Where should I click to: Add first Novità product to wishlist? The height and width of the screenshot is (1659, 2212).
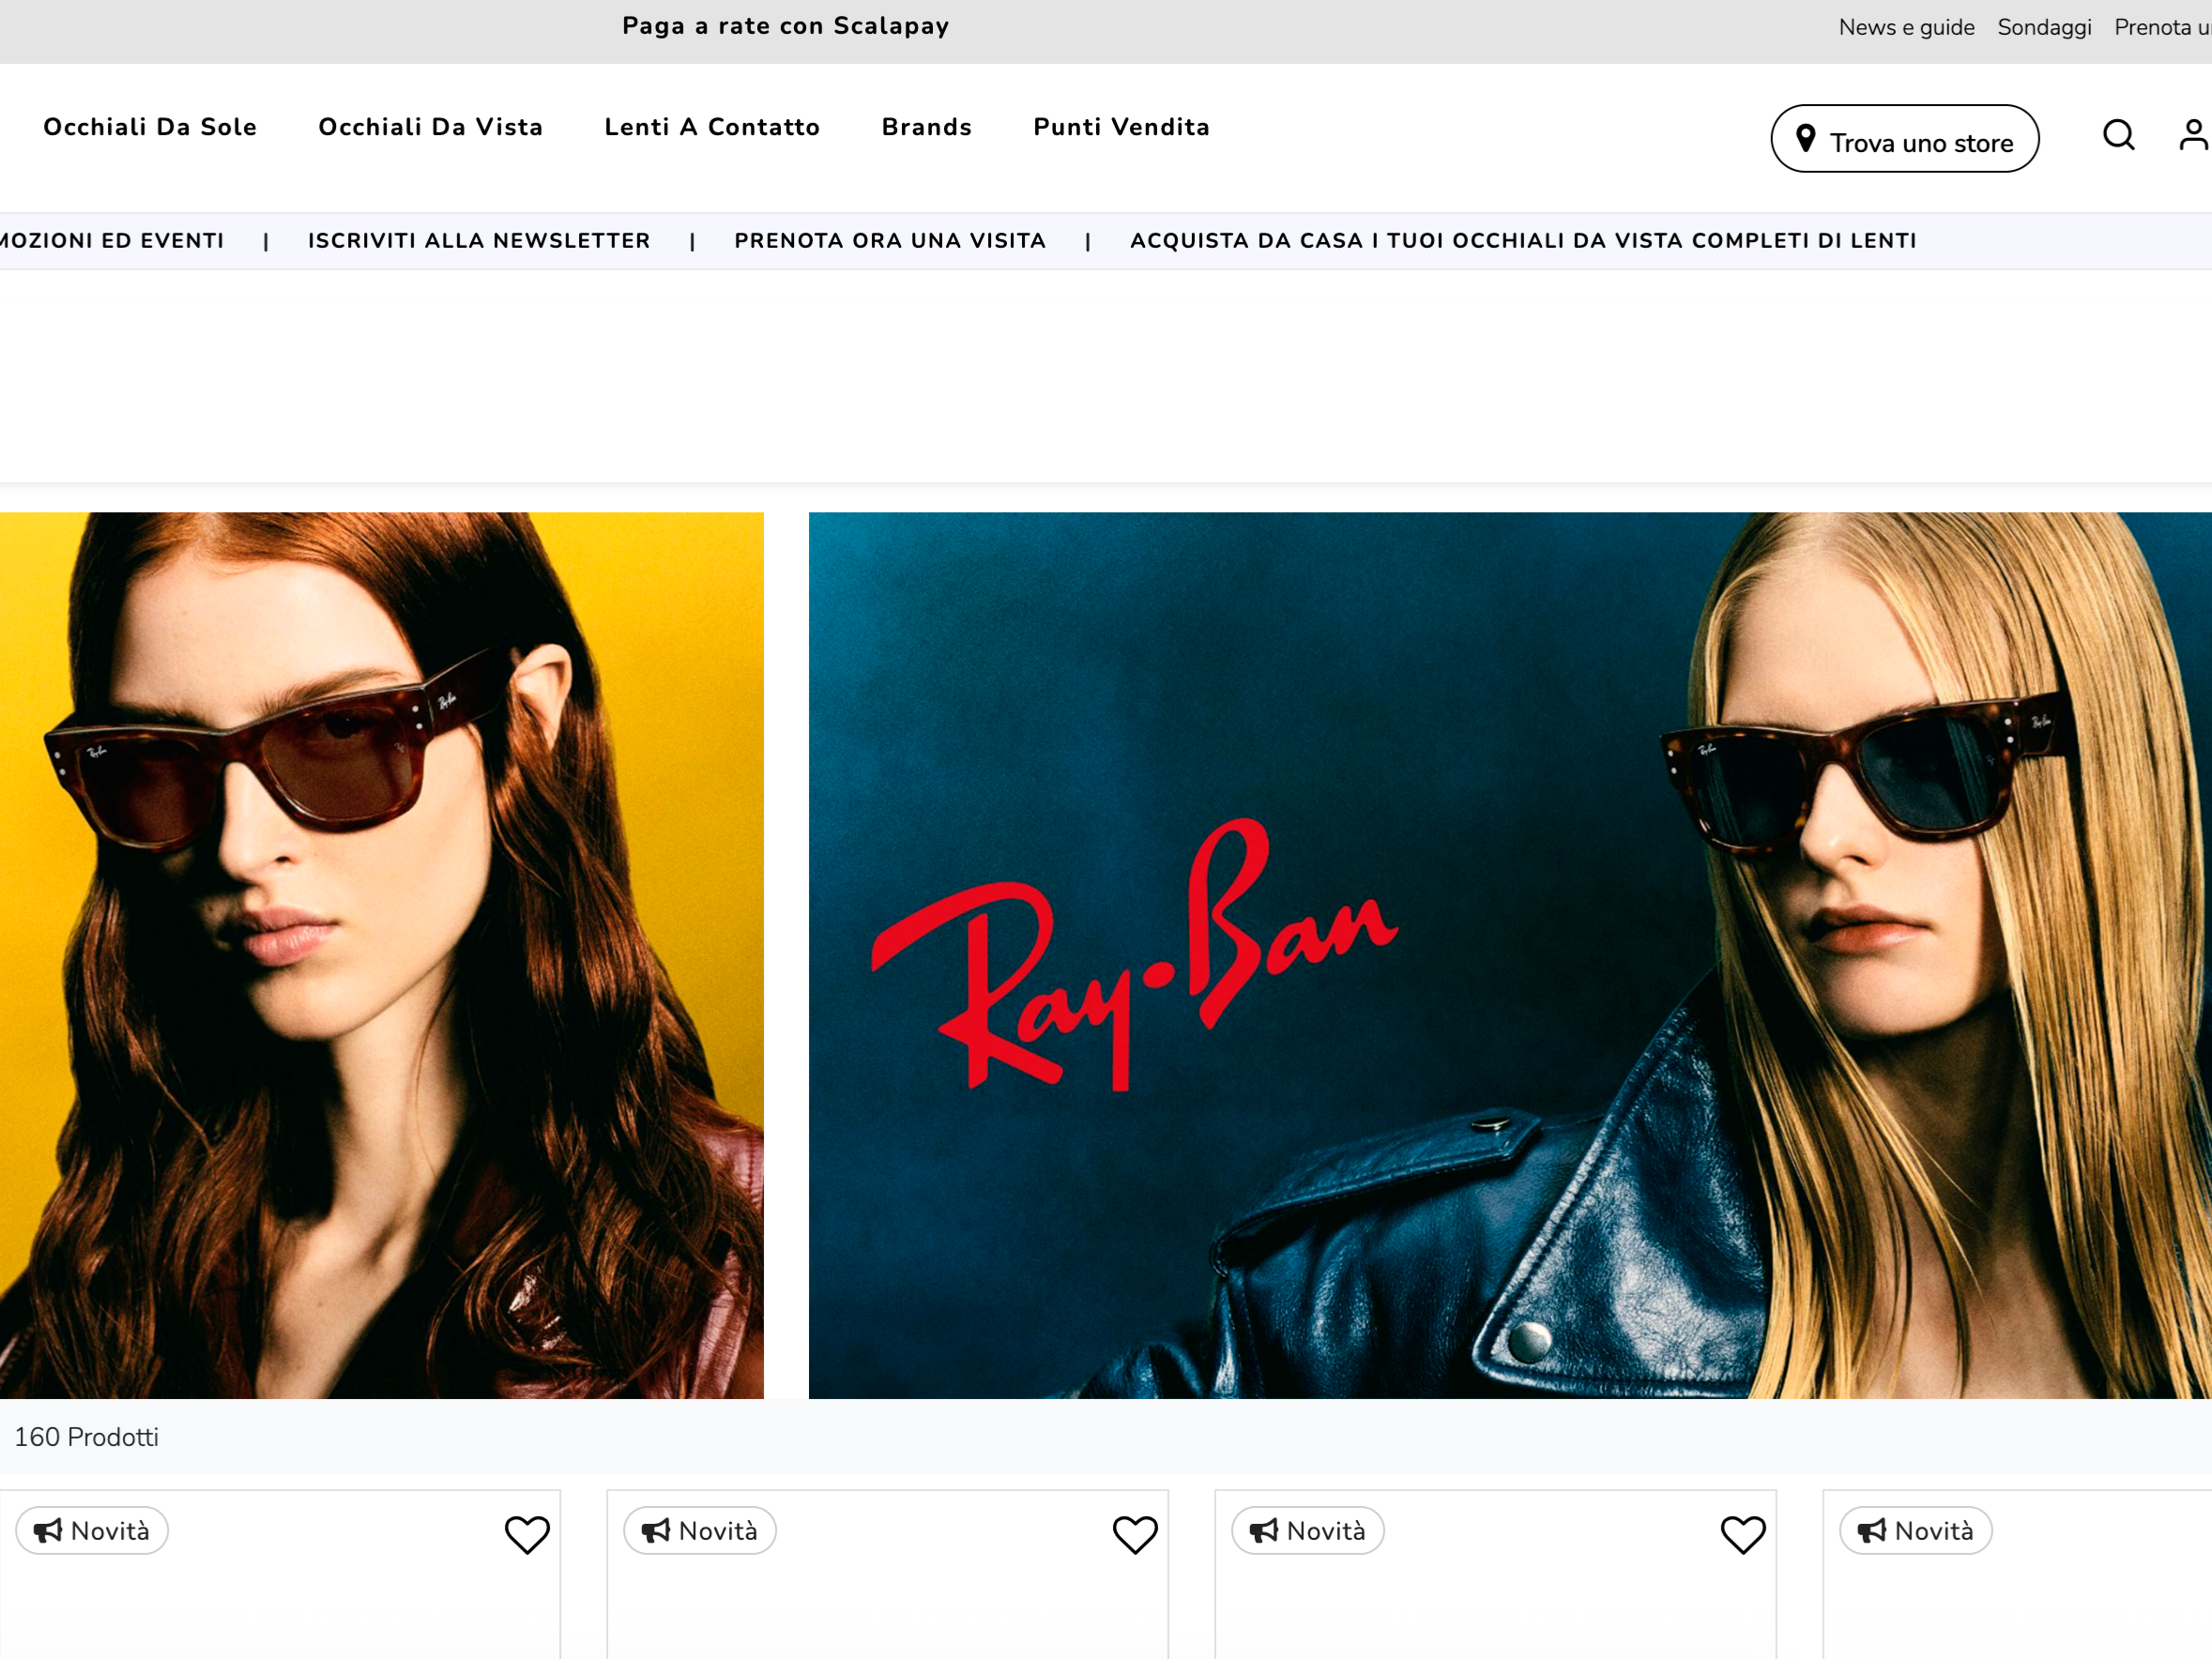click(x=527, y=1534)
